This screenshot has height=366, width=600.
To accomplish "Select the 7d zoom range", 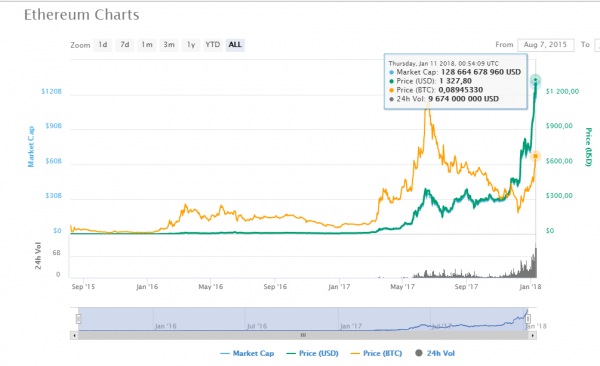I will click(x=125, y=45).
